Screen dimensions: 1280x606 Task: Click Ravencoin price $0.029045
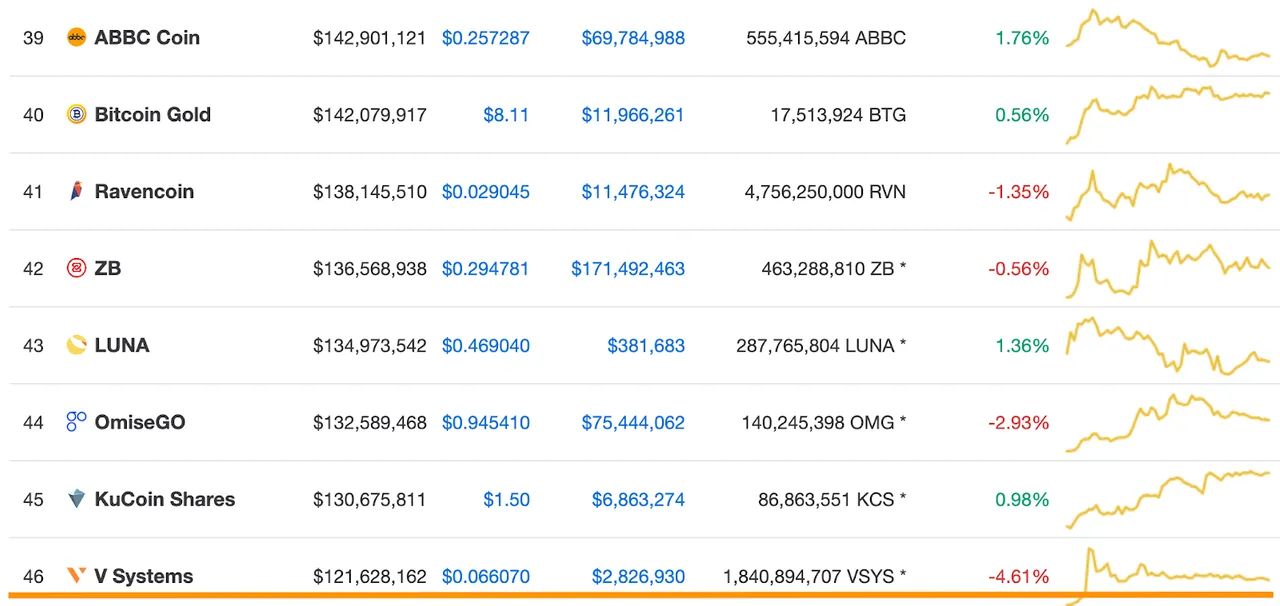[486, 192]
